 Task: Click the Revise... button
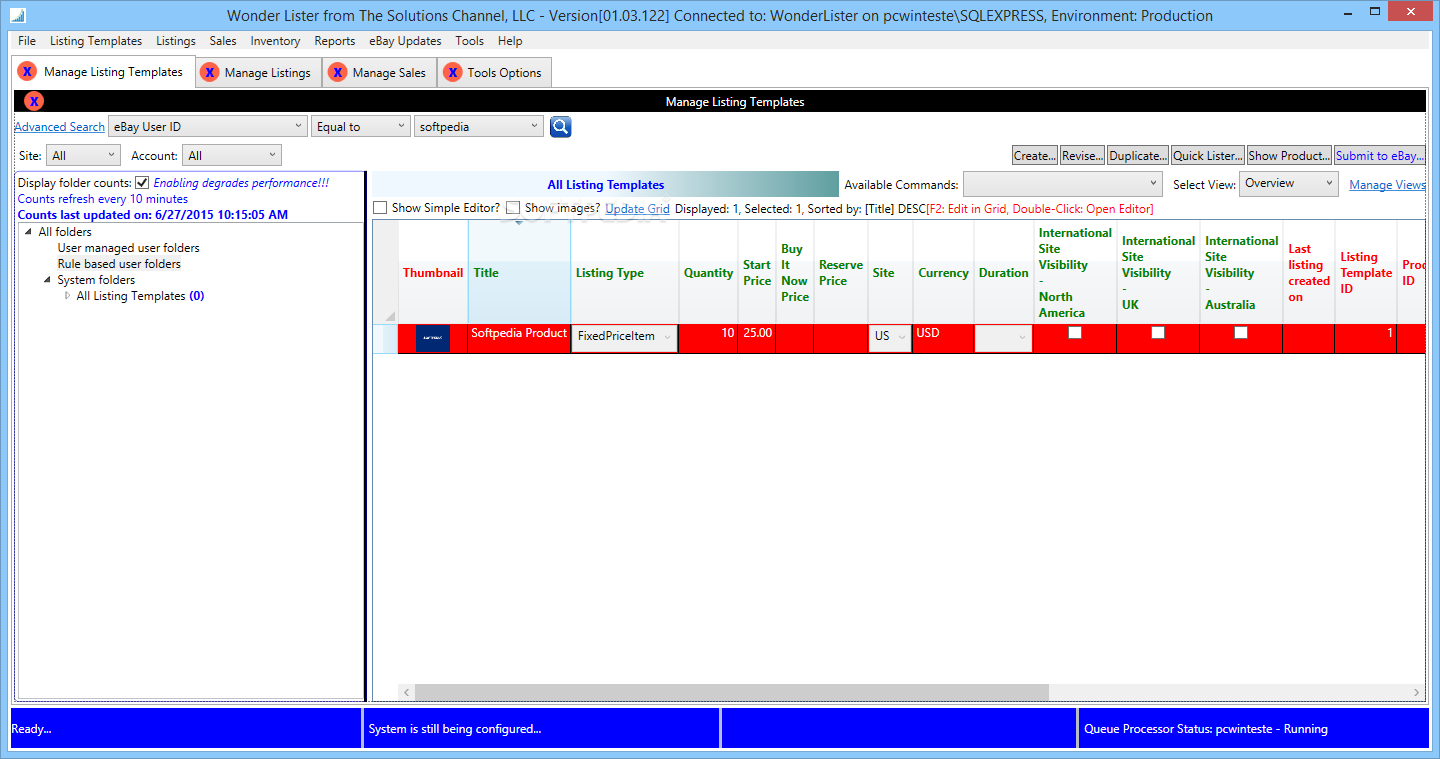tap(1083, 156)
